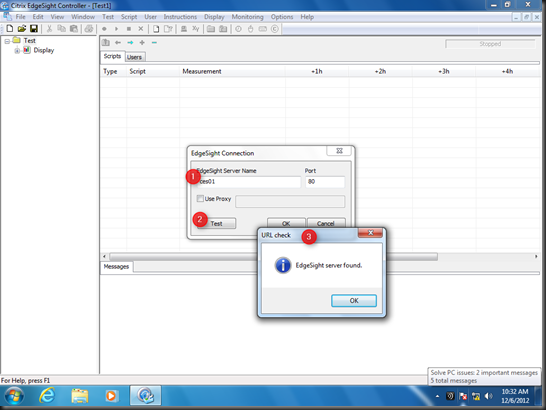
Task: Open the Script menu
Action: [x=129, y=17]
